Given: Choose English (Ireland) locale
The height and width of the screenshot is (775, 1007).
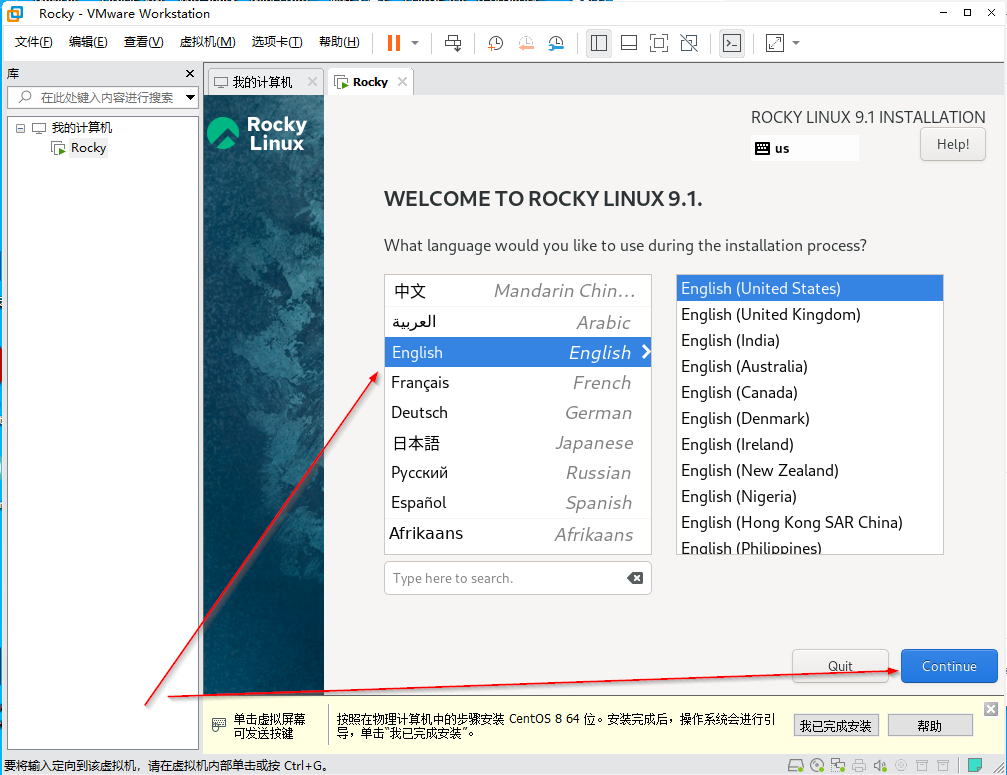Looking at the screenshot, I should pos(809,444).
